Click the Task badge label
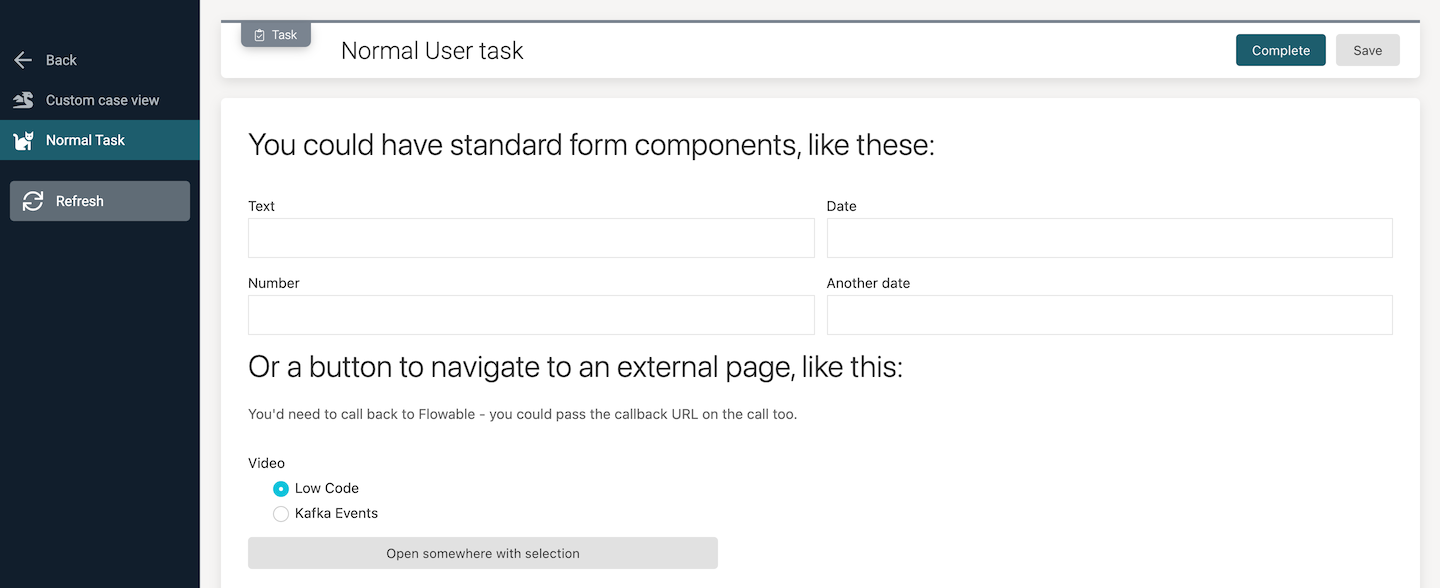Viewport: 1440px width, 588px height. (x=285, y=35)
